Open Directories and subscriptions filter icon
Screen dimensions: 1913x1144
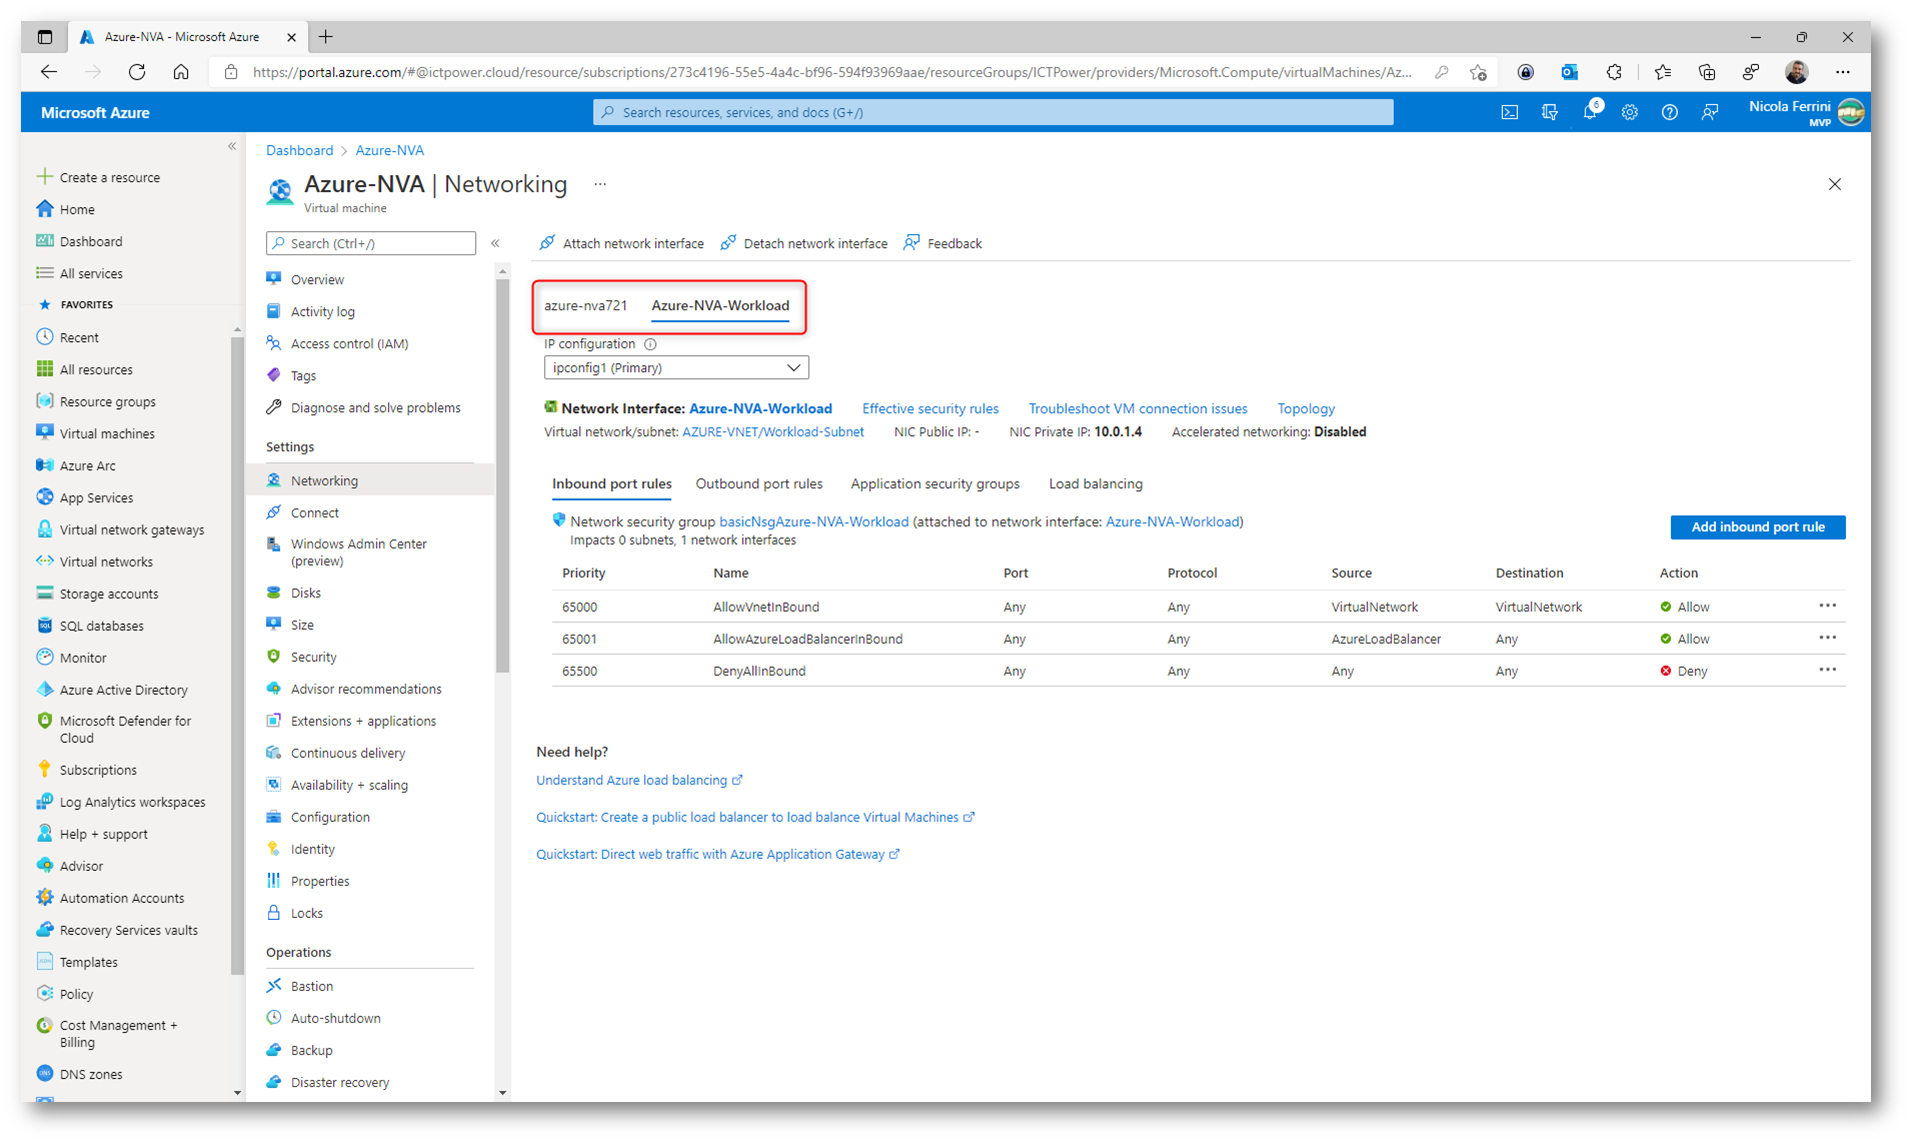[x=1549, y=113]
